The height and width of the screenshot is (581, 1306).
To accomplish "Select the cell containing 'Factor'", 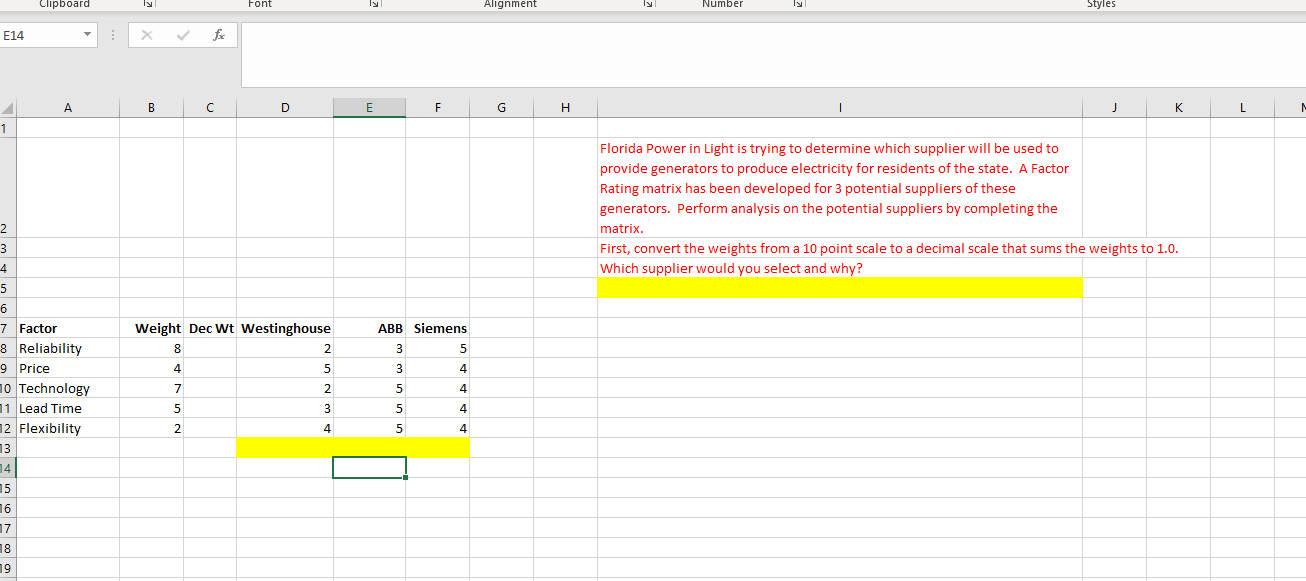I will tap(67, 328).
